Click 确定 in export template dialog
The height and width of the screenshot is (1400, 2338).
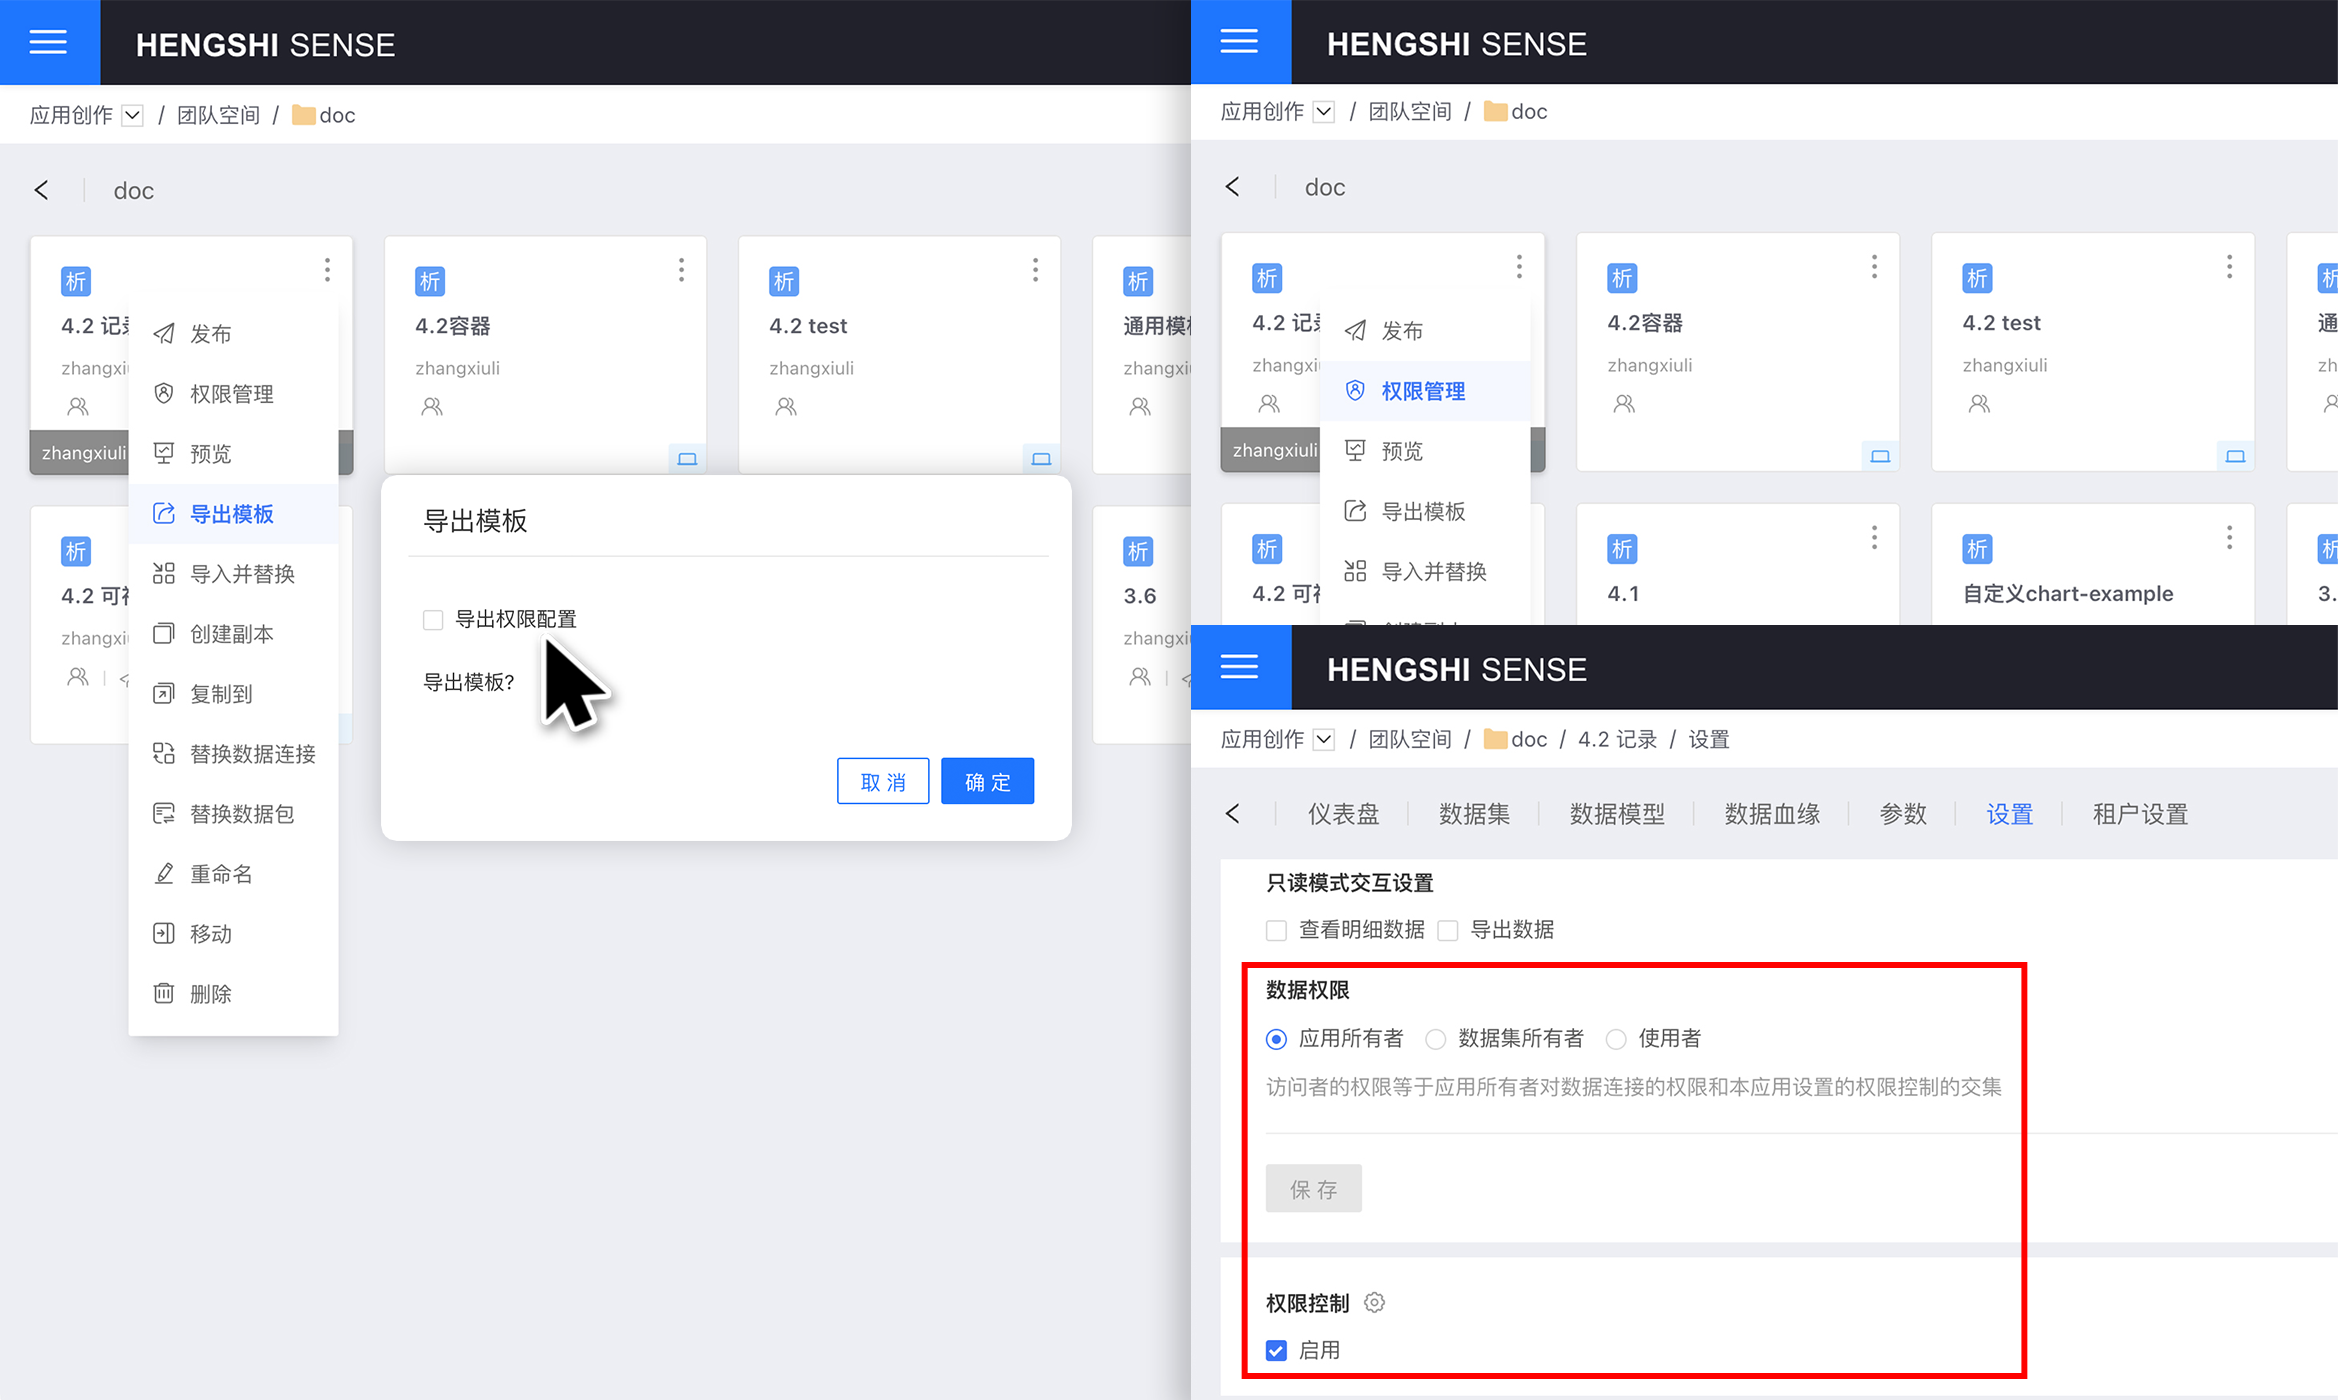coord(988,781)
